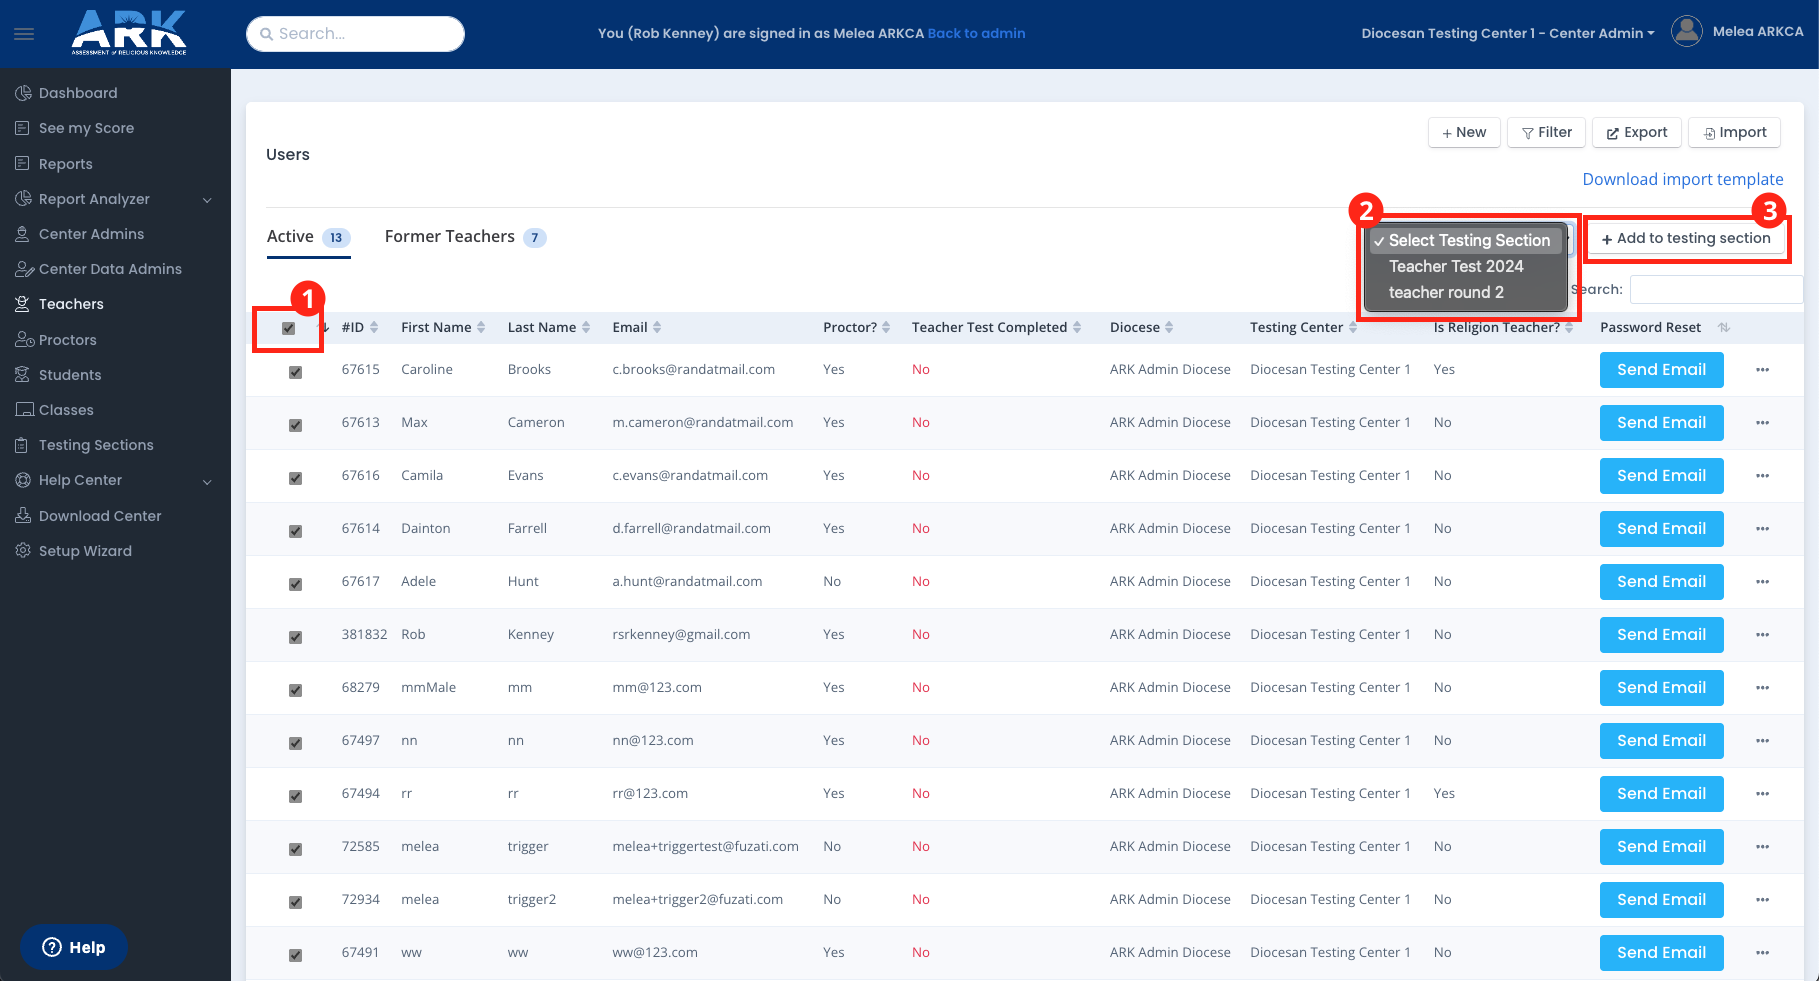The width and height of the screenshot is (1819, 981).
Task: Uncheck the Rob Kenney row checkbox
Action: 295,637
